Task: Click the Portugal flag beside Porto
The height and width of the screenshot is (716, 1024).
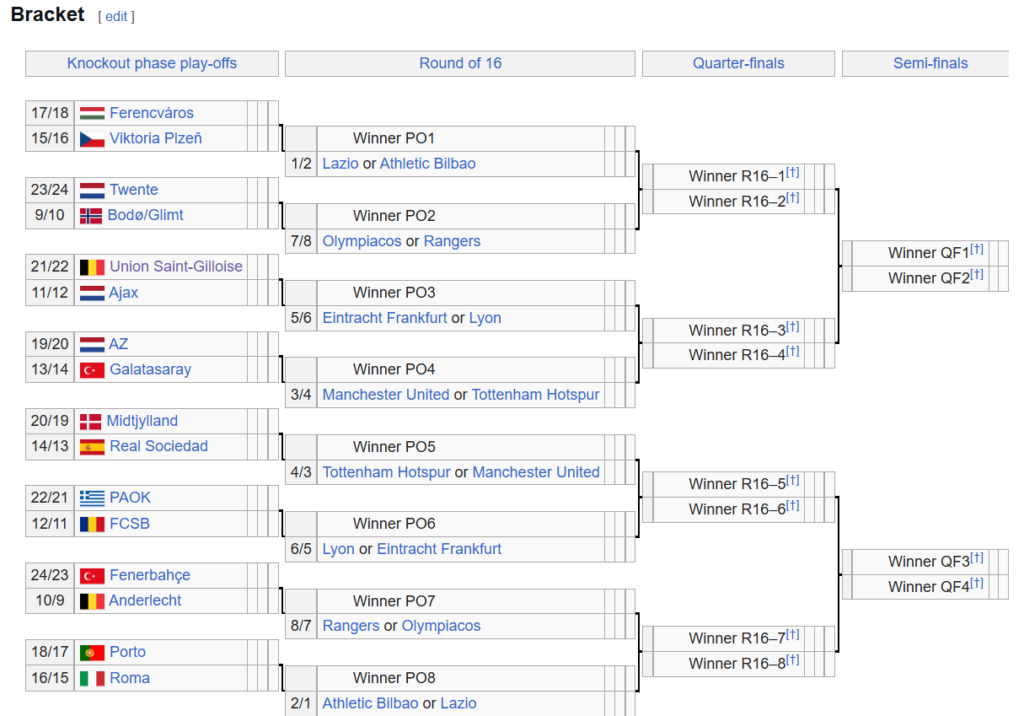Action: click(92, 653)
